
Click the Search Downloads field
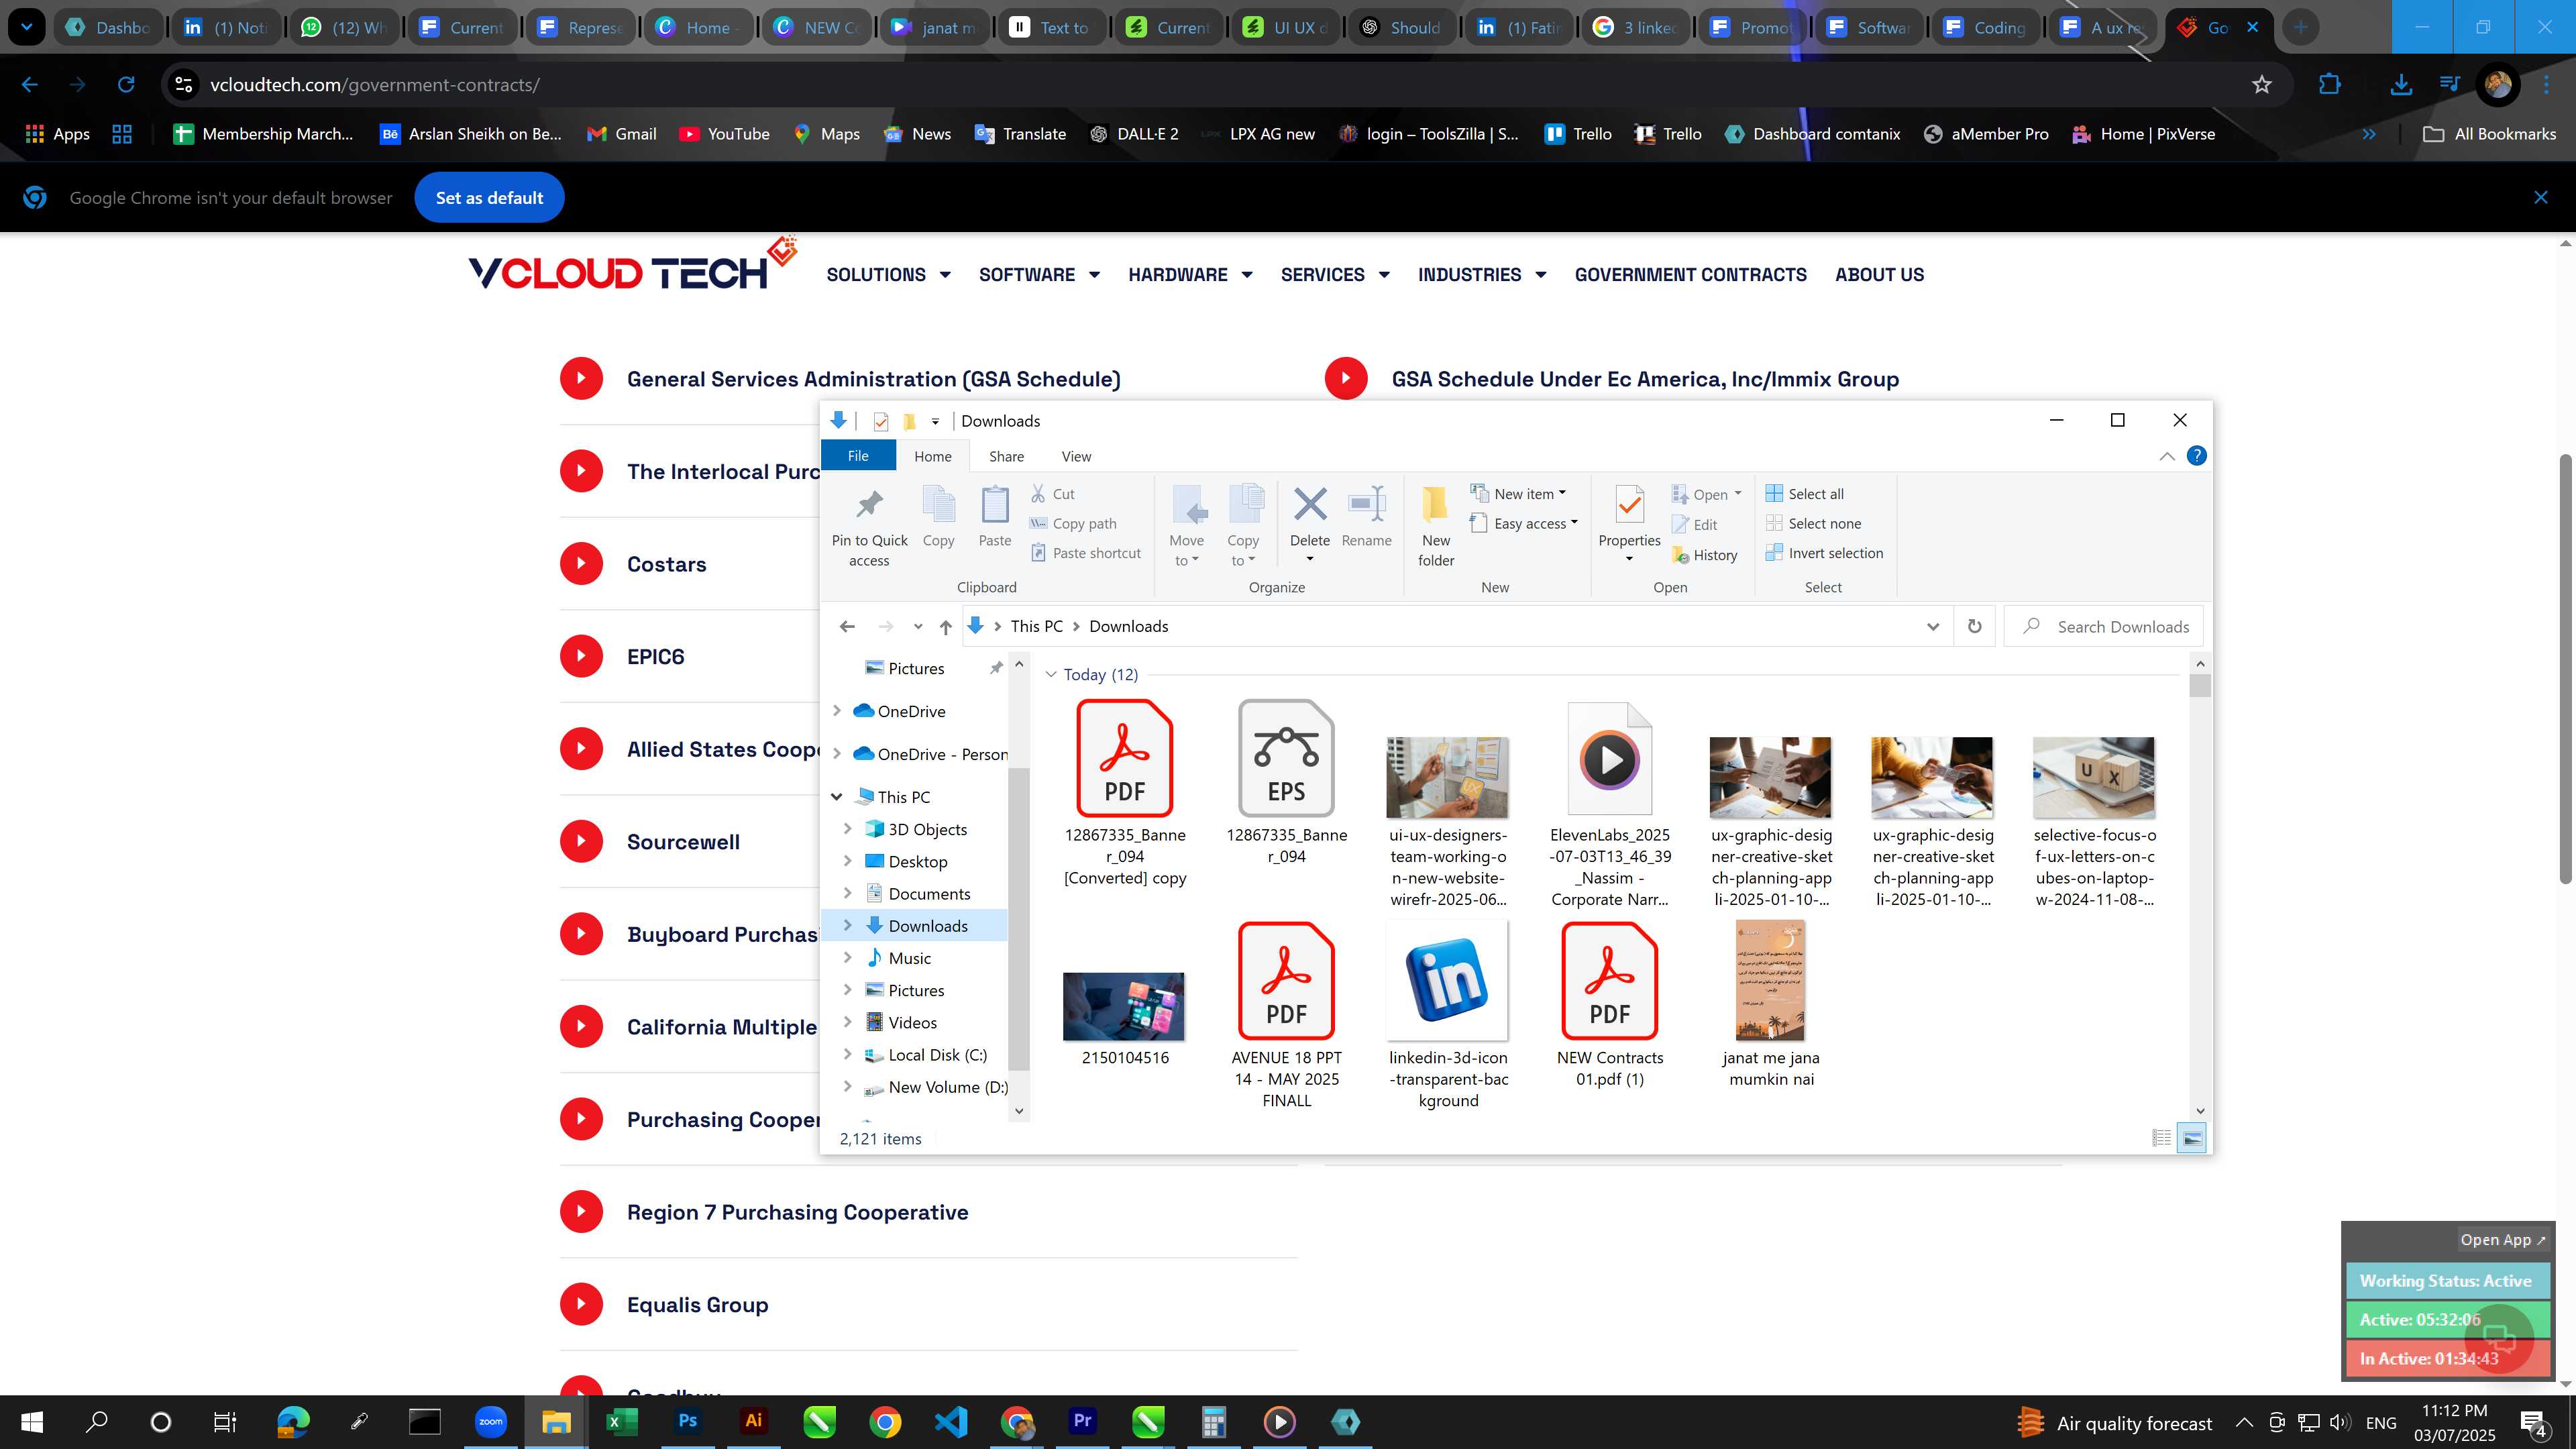(2104, 627)
